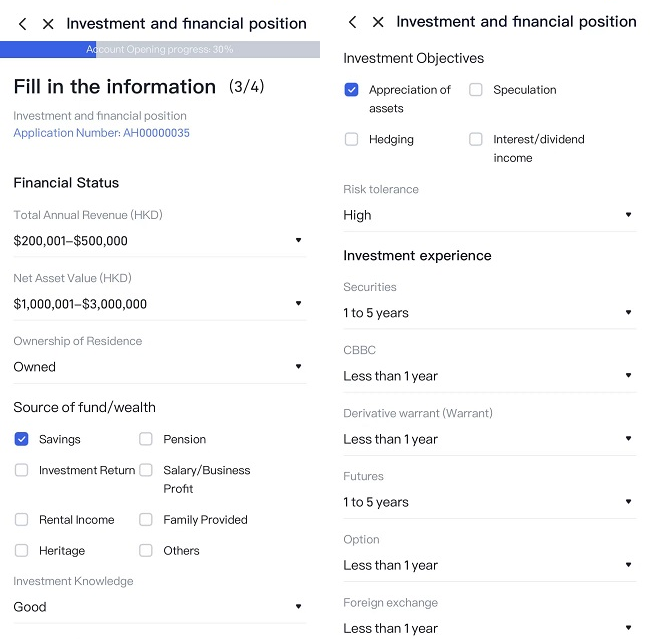Tap the X icon on the right screen

click(378, 22)
